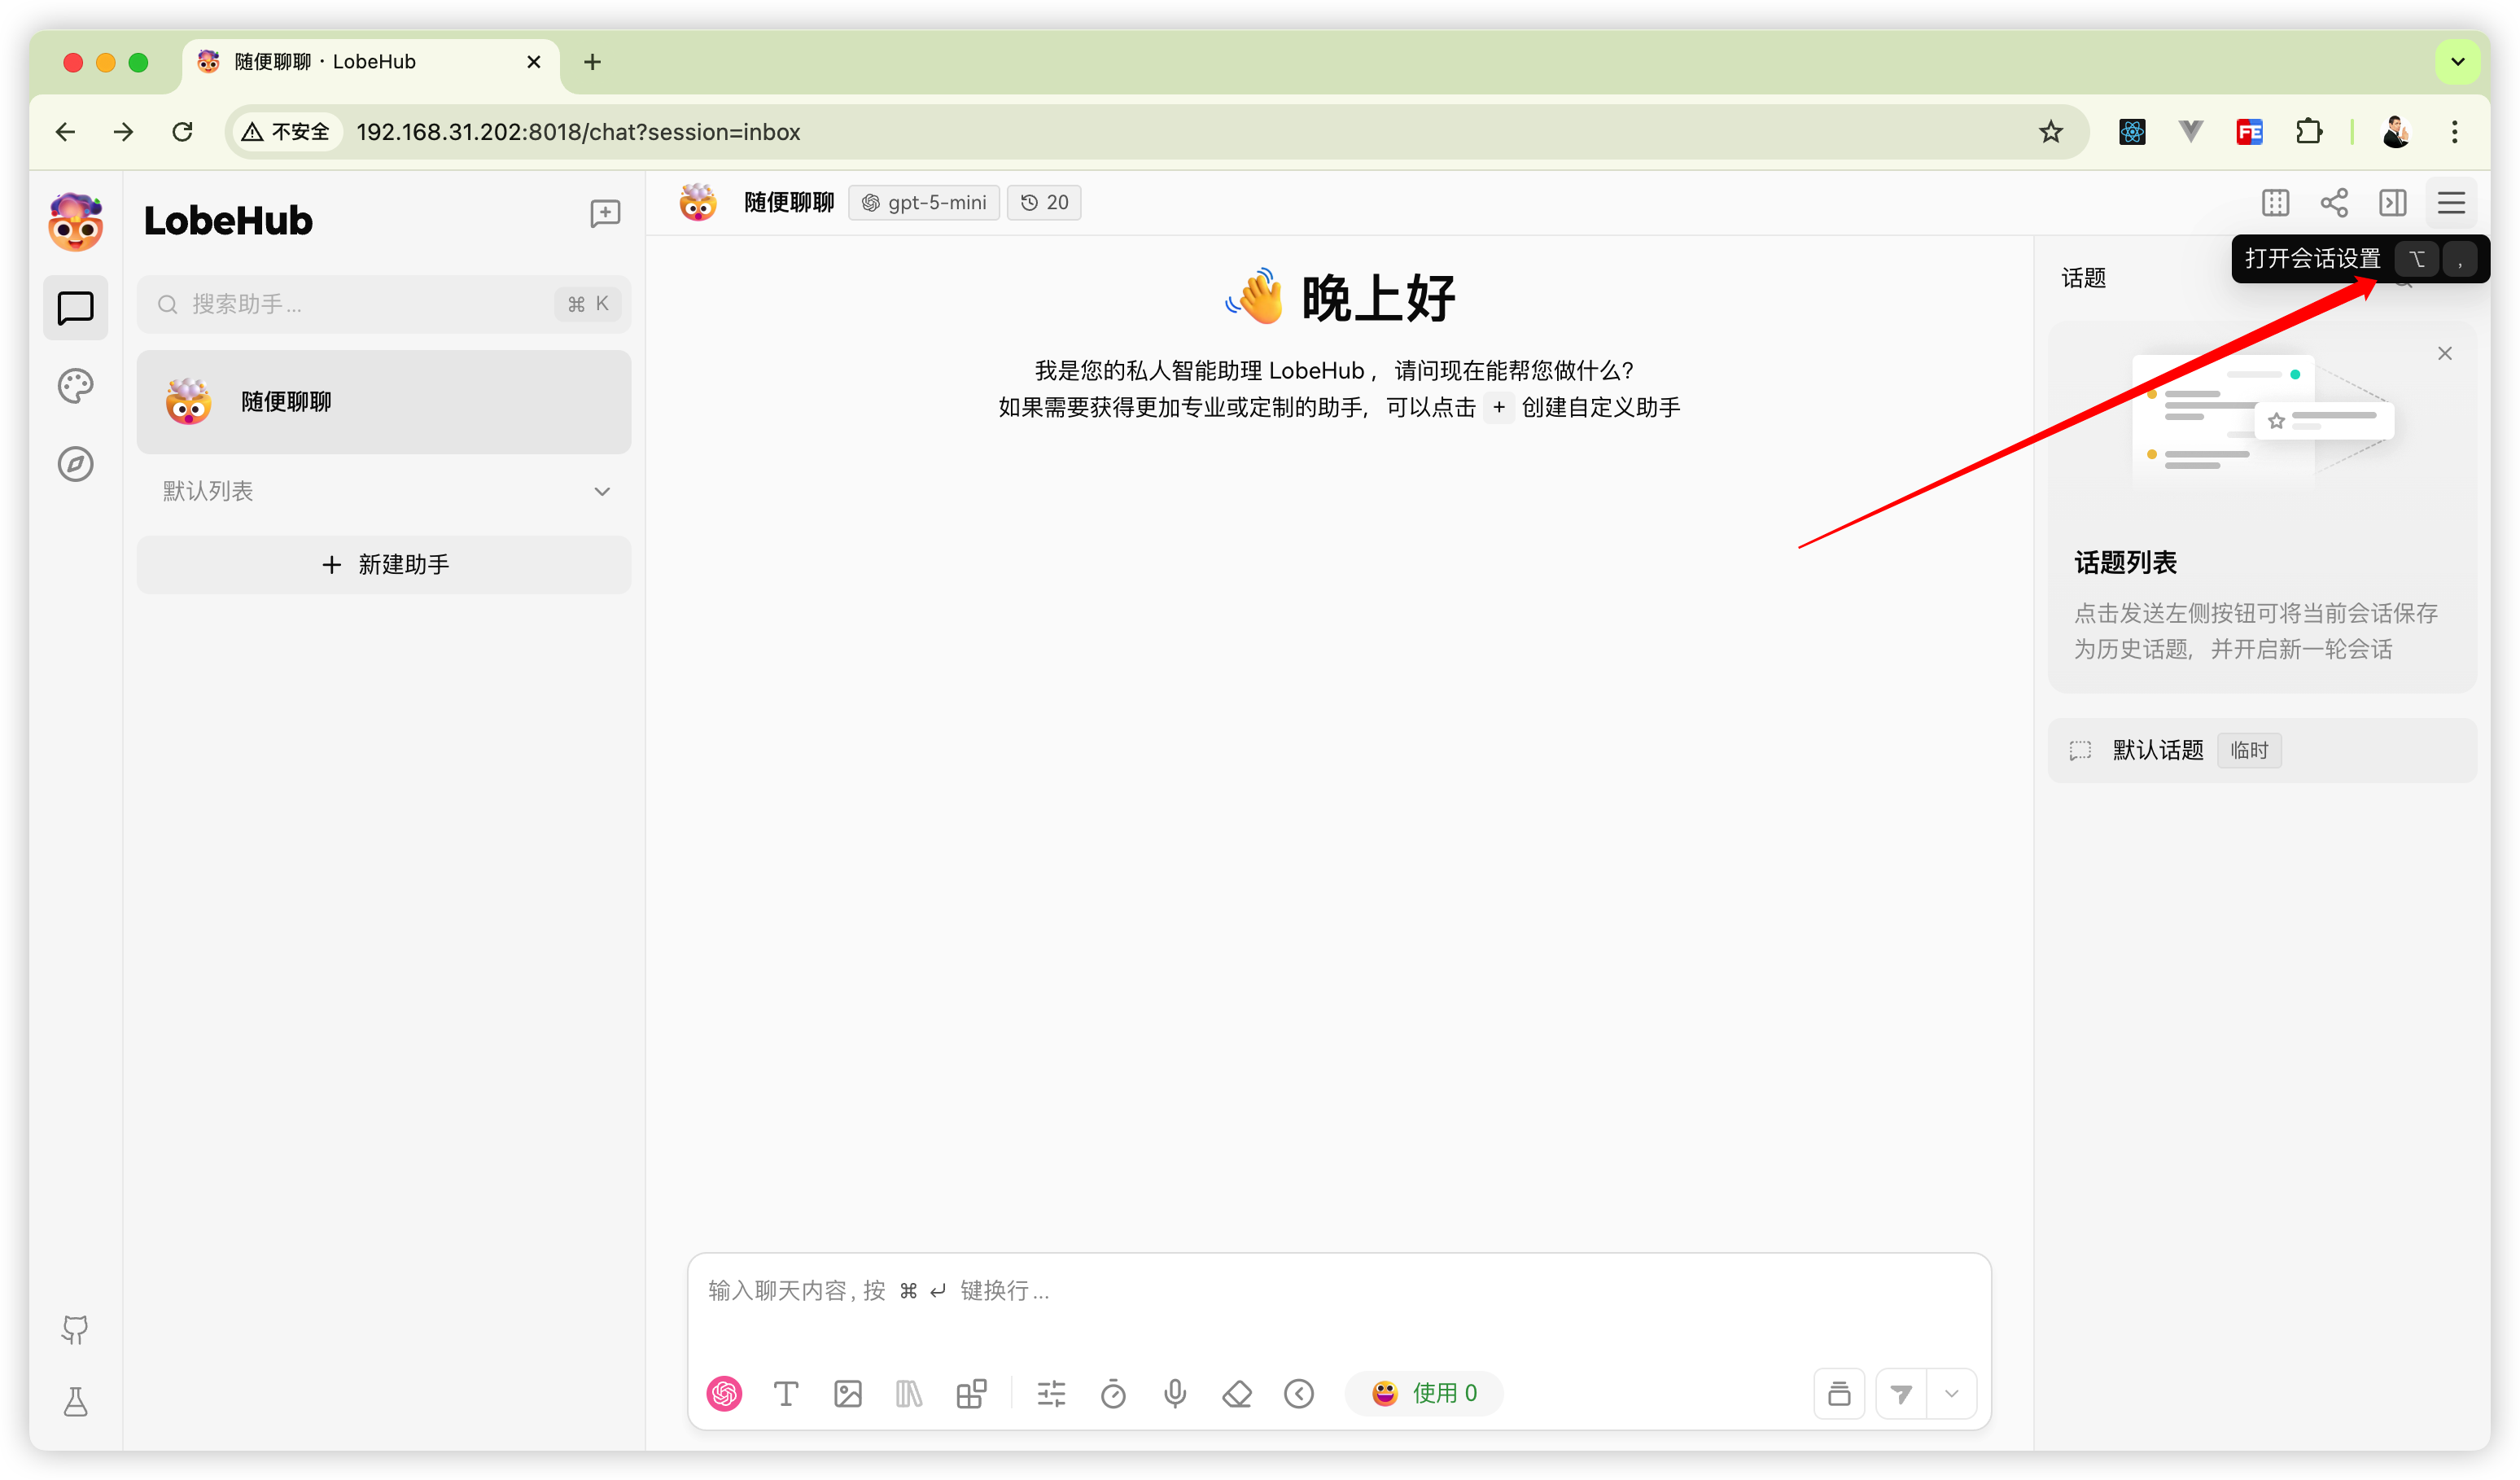Screen dimensions: 2520x1480
Task: Open the painting palette icon in sidebar
Action: pyautogui.click(x=76, y=386)
